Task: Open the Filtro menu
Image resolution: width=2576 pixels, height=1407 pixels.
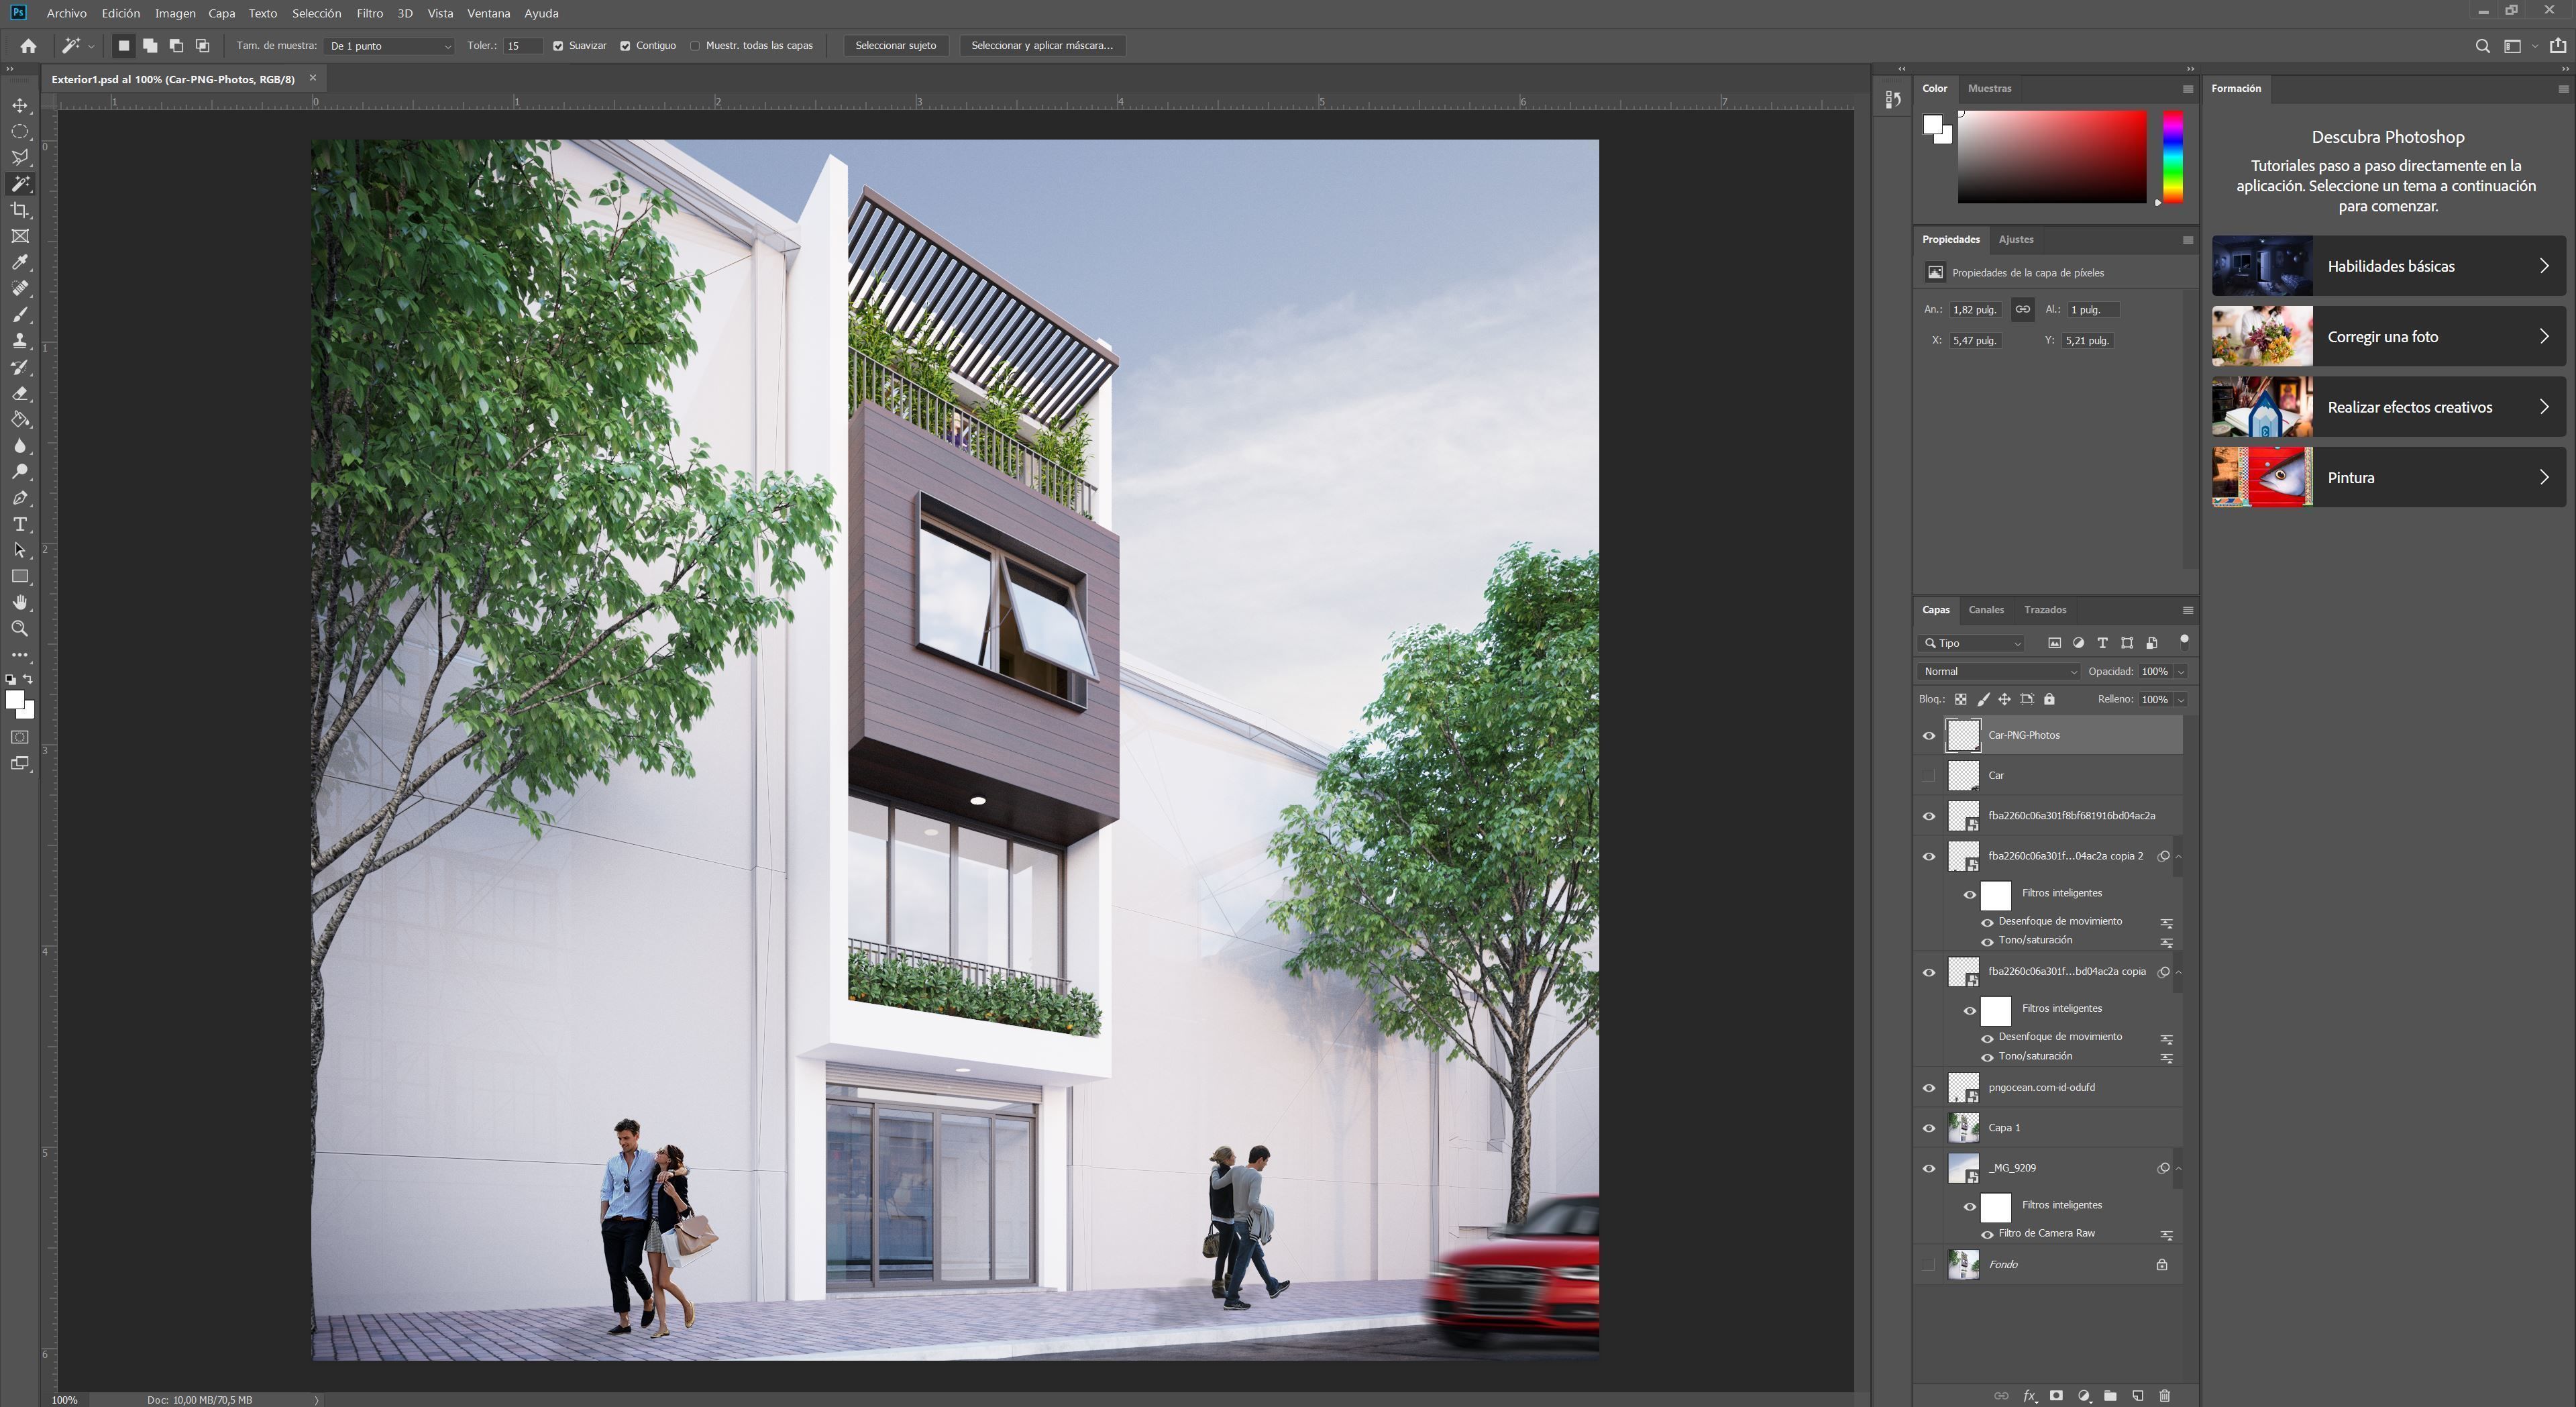Action: click(369, 13)
